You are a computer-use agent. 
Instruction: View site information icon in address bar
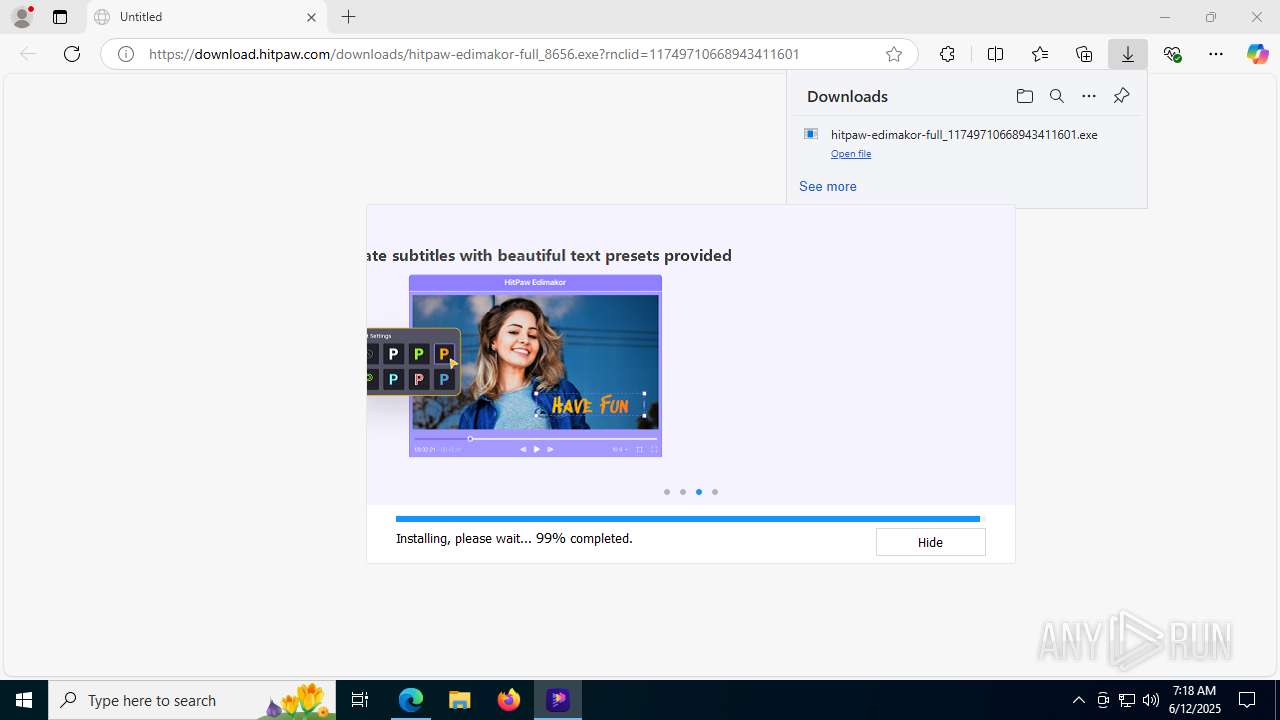(126, 54)
